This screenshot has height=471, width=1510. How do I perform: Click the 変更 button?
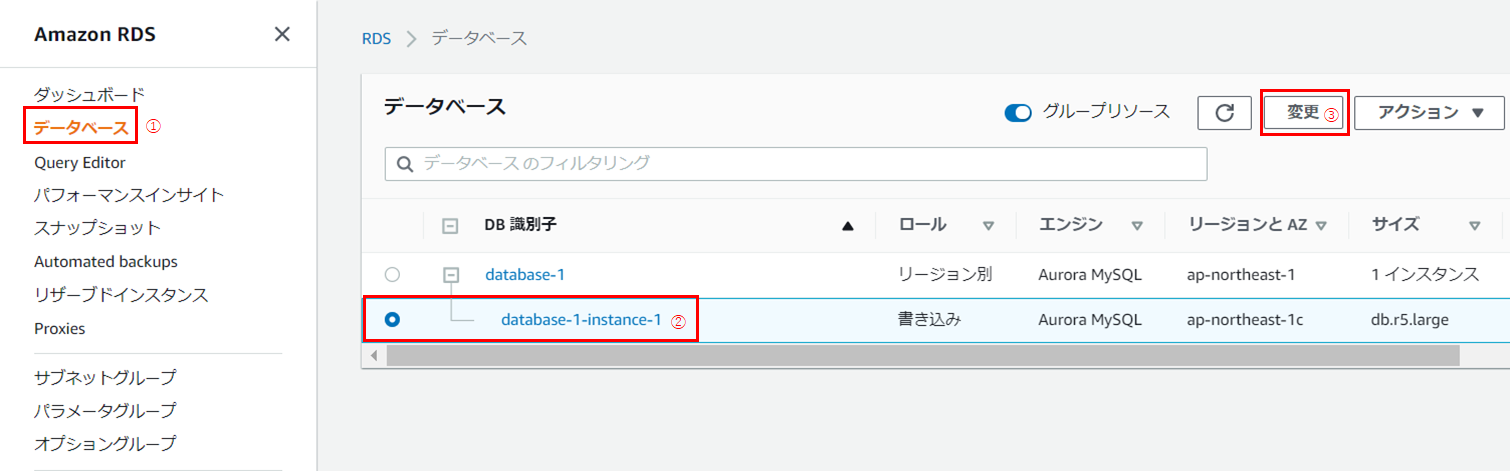click(x=1303, y=113)
